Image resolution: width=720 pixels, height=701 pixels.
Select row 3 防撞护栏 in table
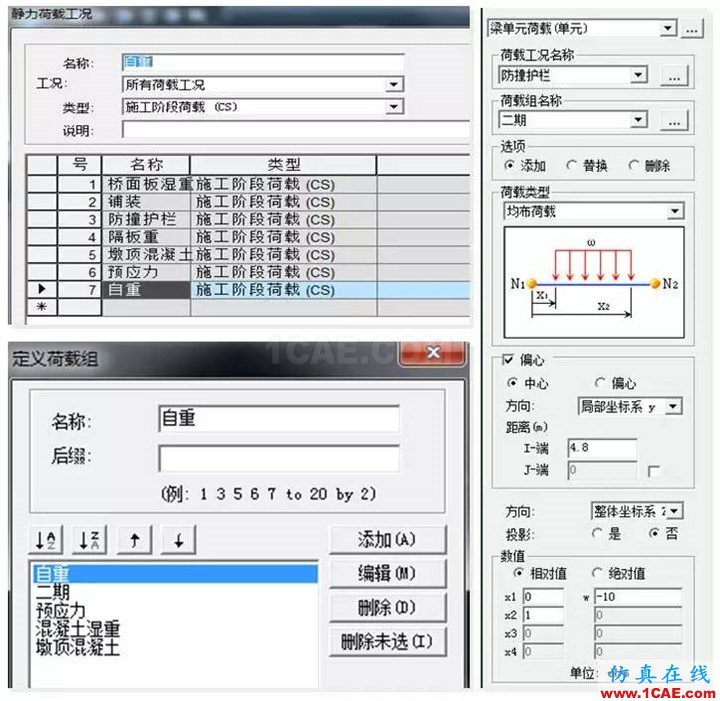[248, 219]
